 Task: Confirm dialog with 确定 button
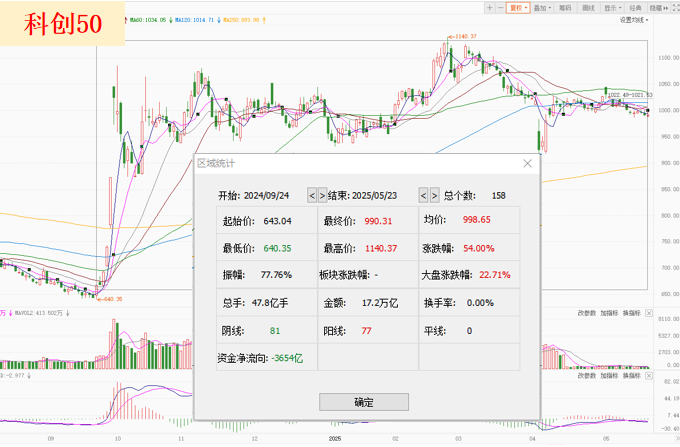(x=364, y=402)
